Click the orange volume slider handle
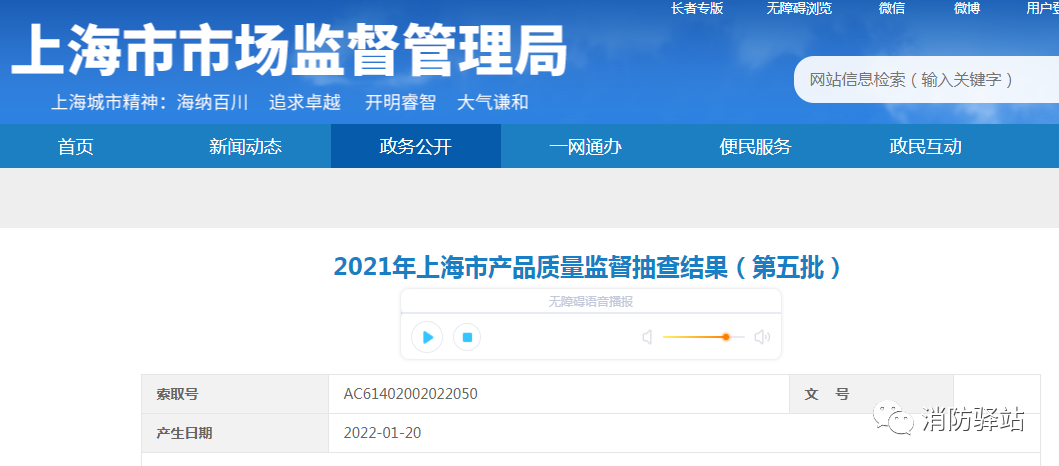This screenshot has height=466, width=1059. coord(726,337)
